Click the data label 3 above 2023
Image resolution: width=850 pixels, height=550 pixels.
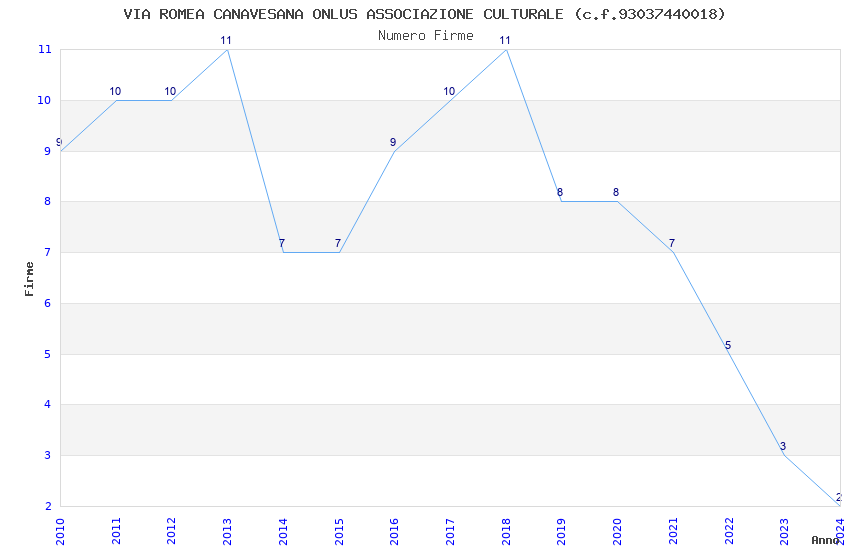(783, 446)
